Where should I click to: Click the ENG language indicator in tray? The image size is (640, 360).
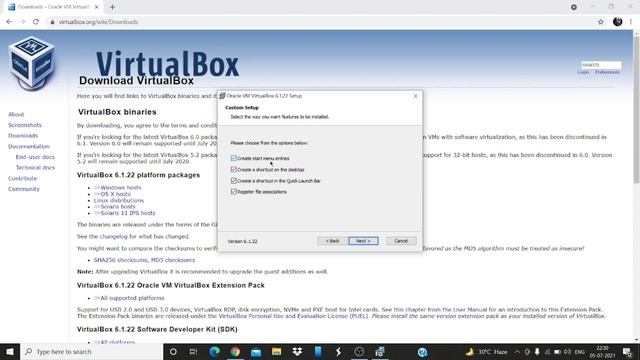tap(580, 351)
